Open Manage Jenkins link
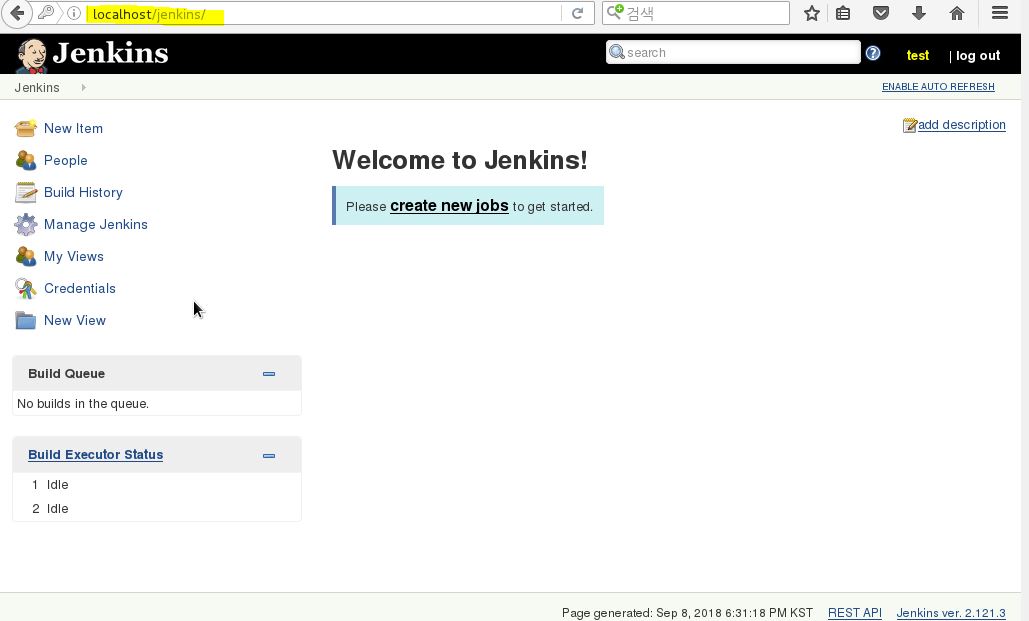The width and height of the screenshot is (1029, 621). click(96, 225)
